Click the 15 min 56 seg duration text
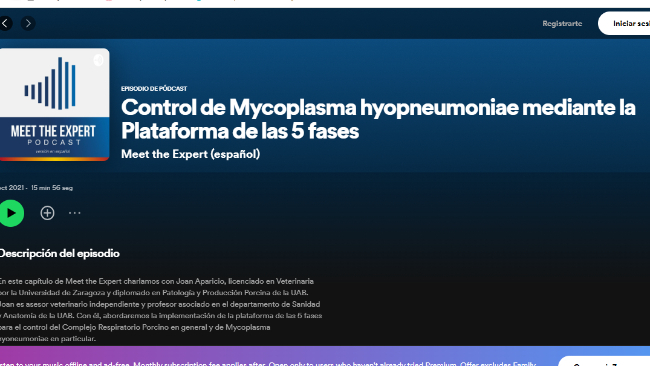 click(x=52, y=188)
